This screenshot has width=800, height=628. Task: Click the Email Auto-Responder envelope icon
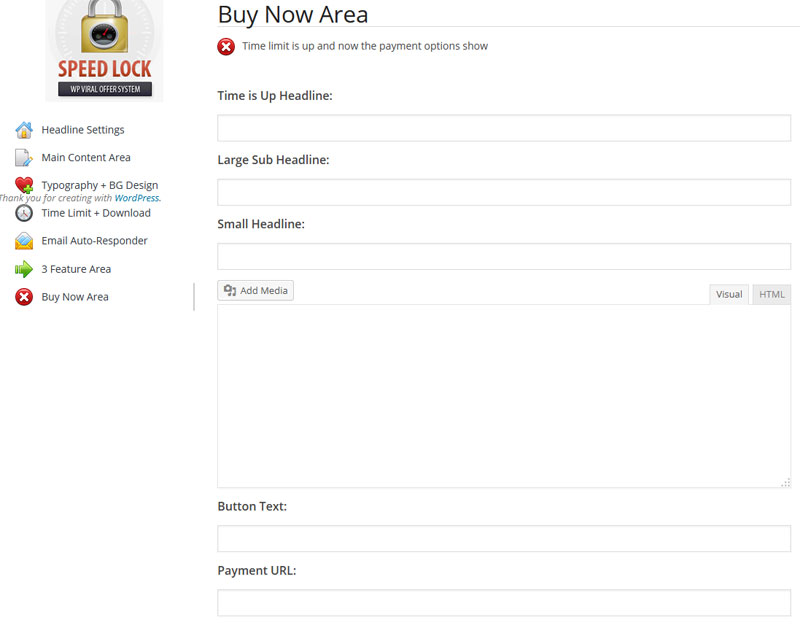click(24, 241)
